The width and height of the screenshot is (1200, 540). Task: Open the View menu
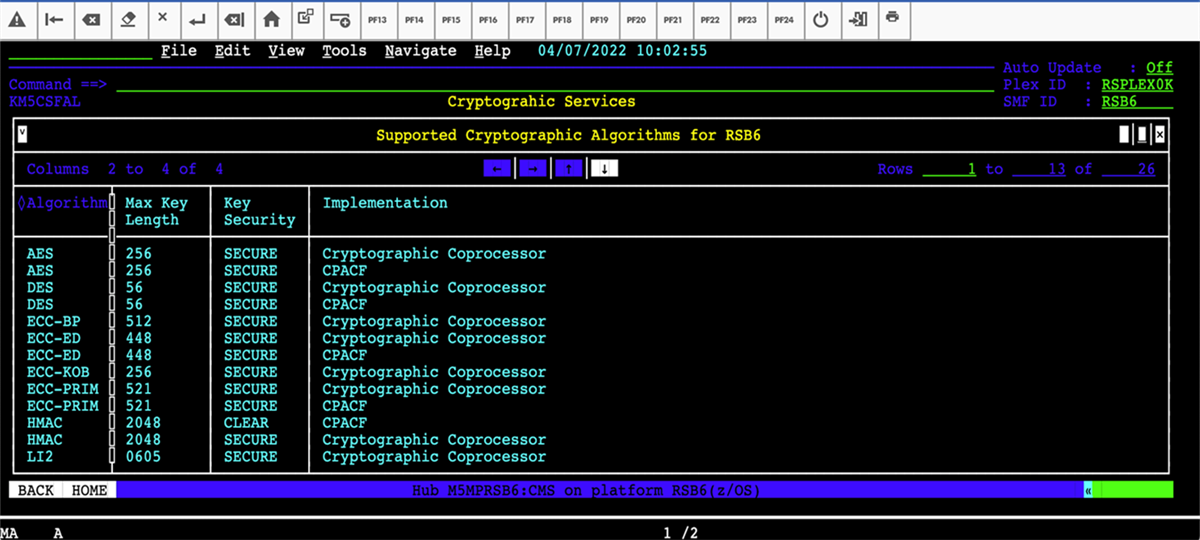[x=286, y=51]
